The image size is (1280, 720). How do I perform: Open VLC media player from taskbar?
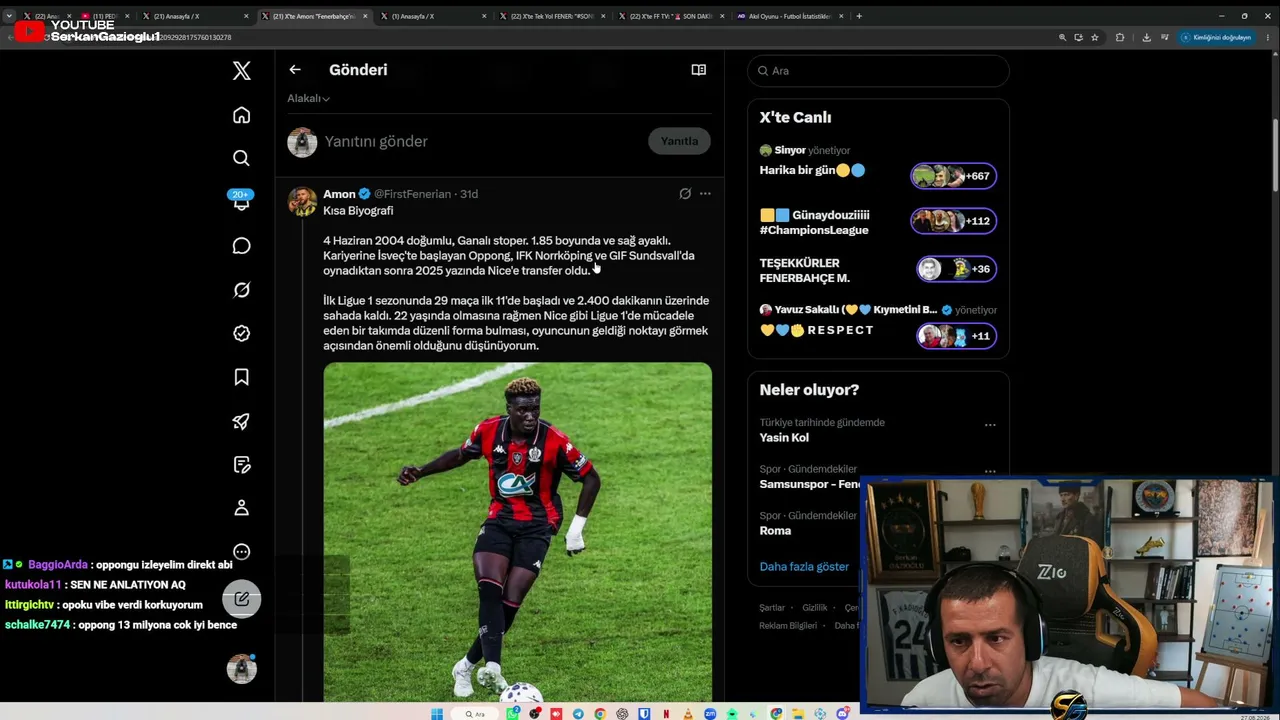point(688,714)
